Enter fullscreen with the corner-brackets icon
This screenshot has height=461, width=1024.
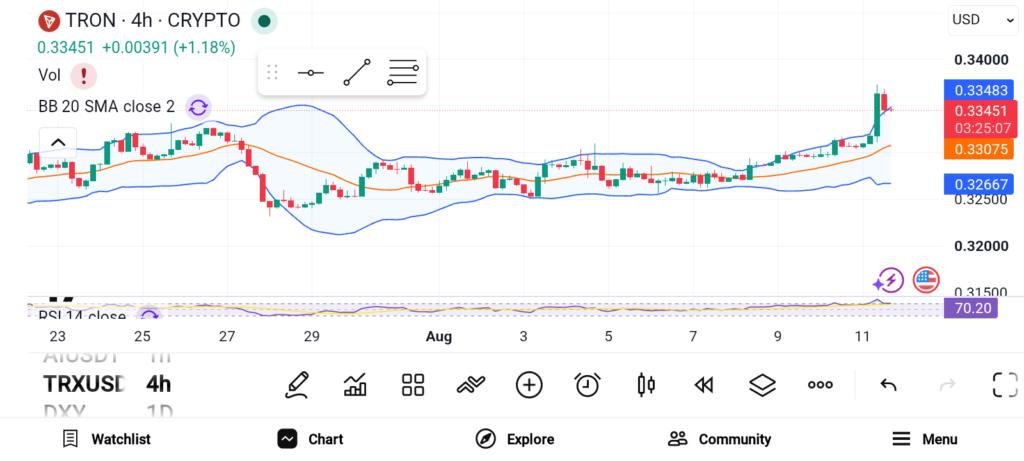(x=1005, y=385)
